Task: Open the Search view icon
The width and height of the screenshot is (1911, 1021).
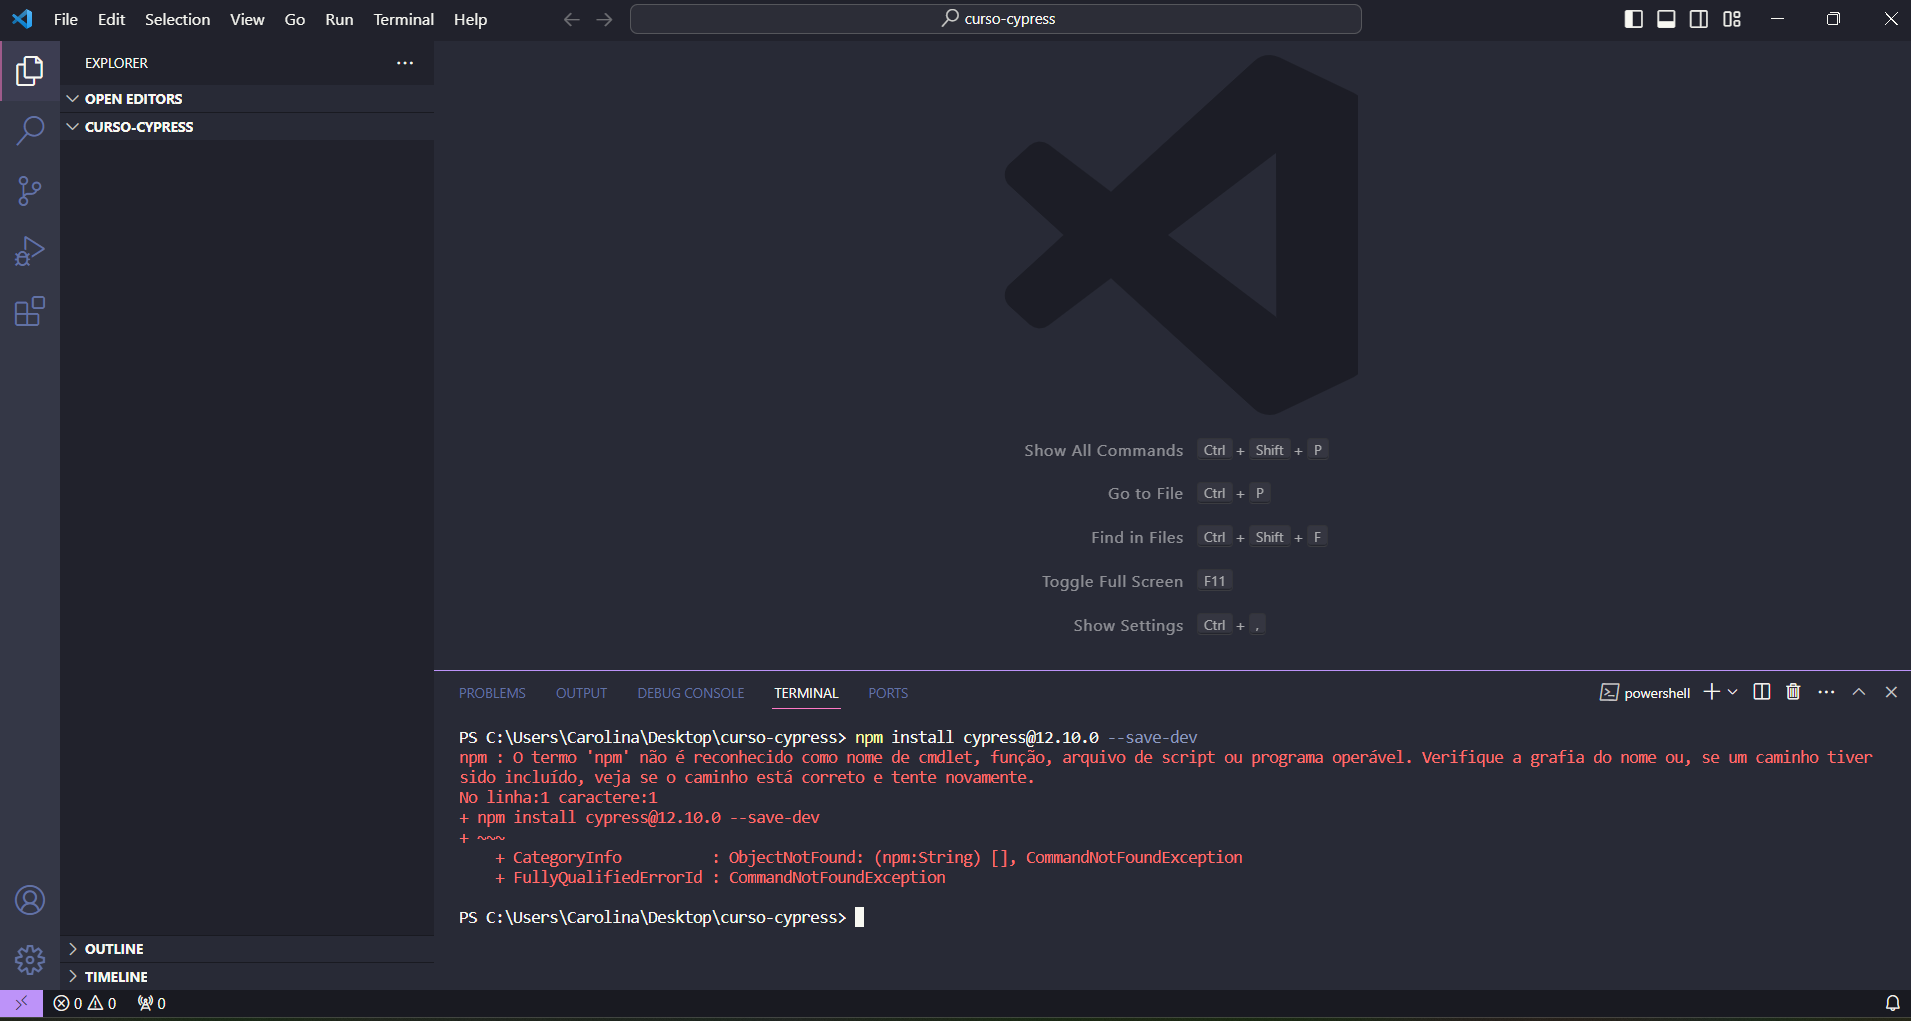Action: click(30, 131)
